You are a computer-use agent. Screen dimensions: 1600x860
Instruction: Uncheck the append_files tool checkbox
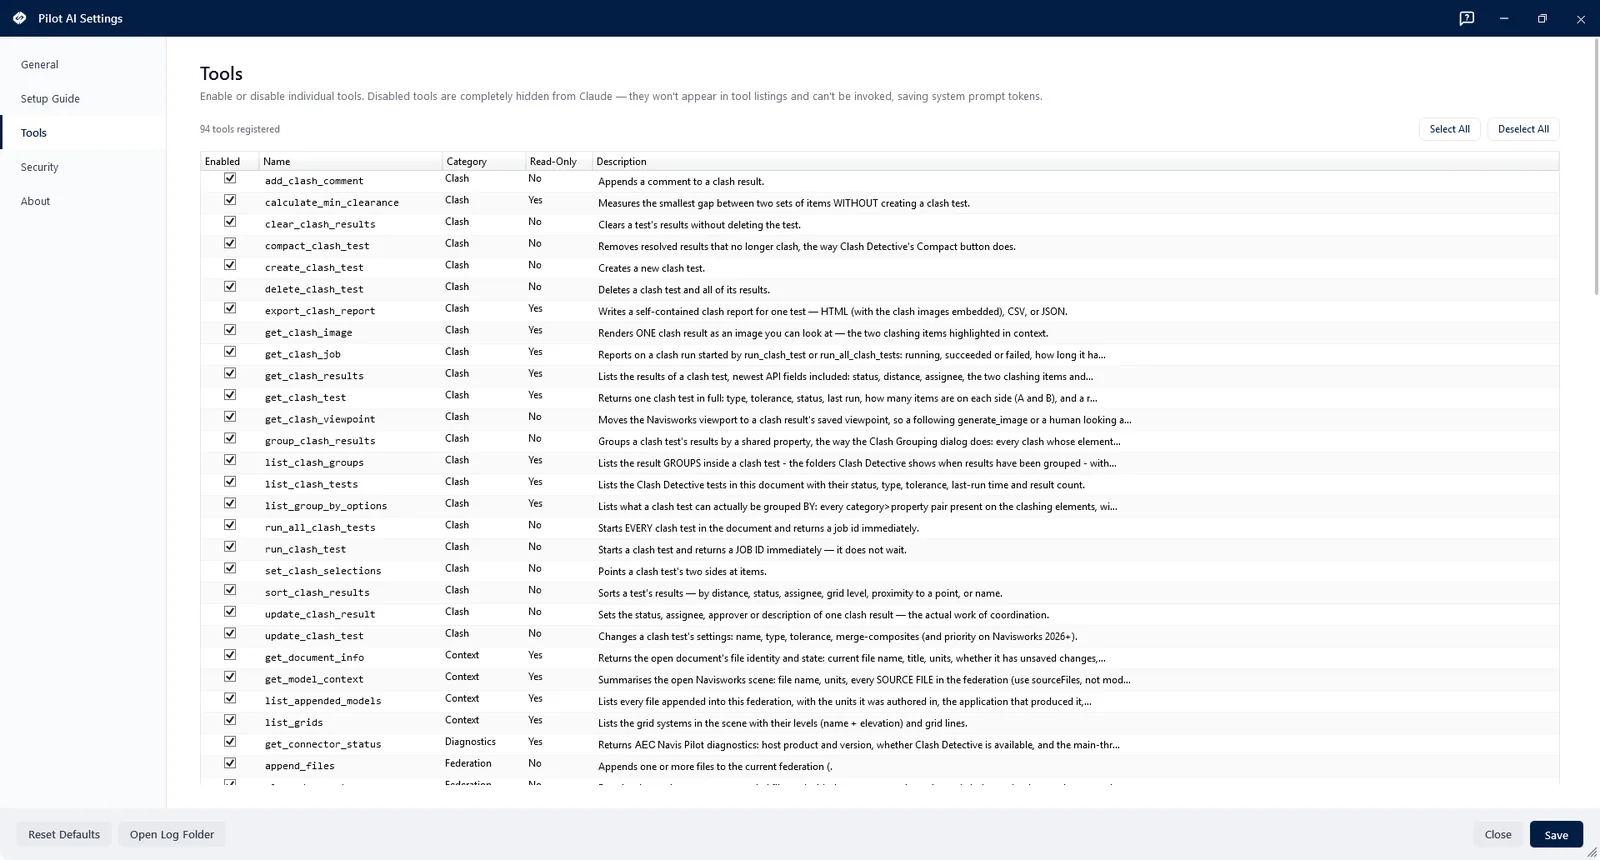230,764
